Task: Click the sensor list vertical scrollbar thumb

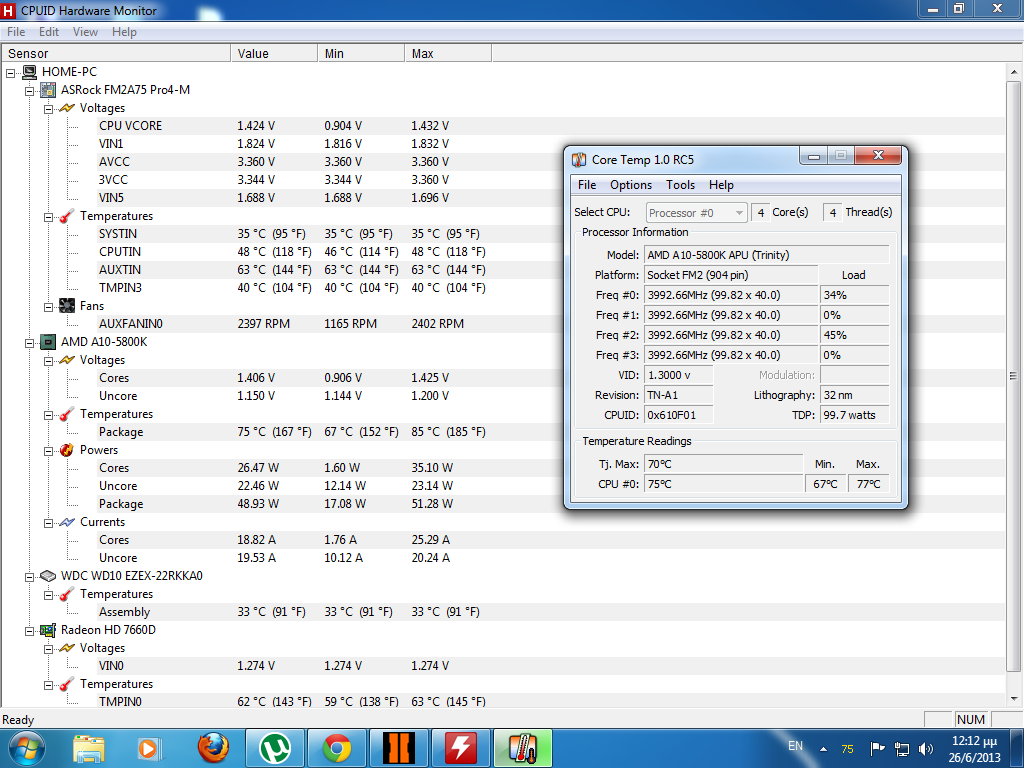Action: point(1014,376)
